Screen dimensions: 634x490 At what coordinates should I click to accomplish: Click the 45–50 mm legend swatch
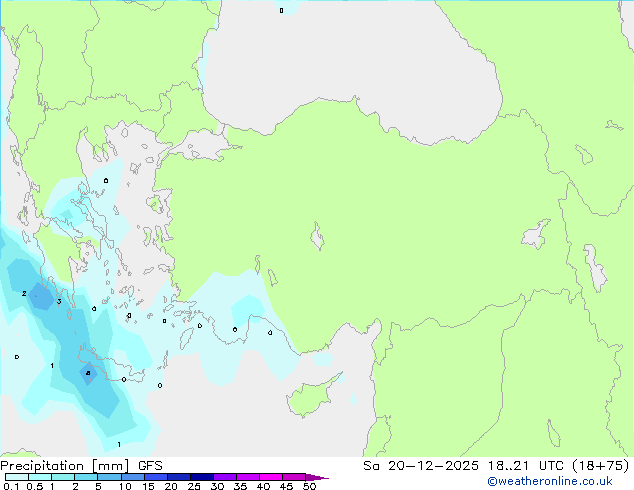point(294,477)
